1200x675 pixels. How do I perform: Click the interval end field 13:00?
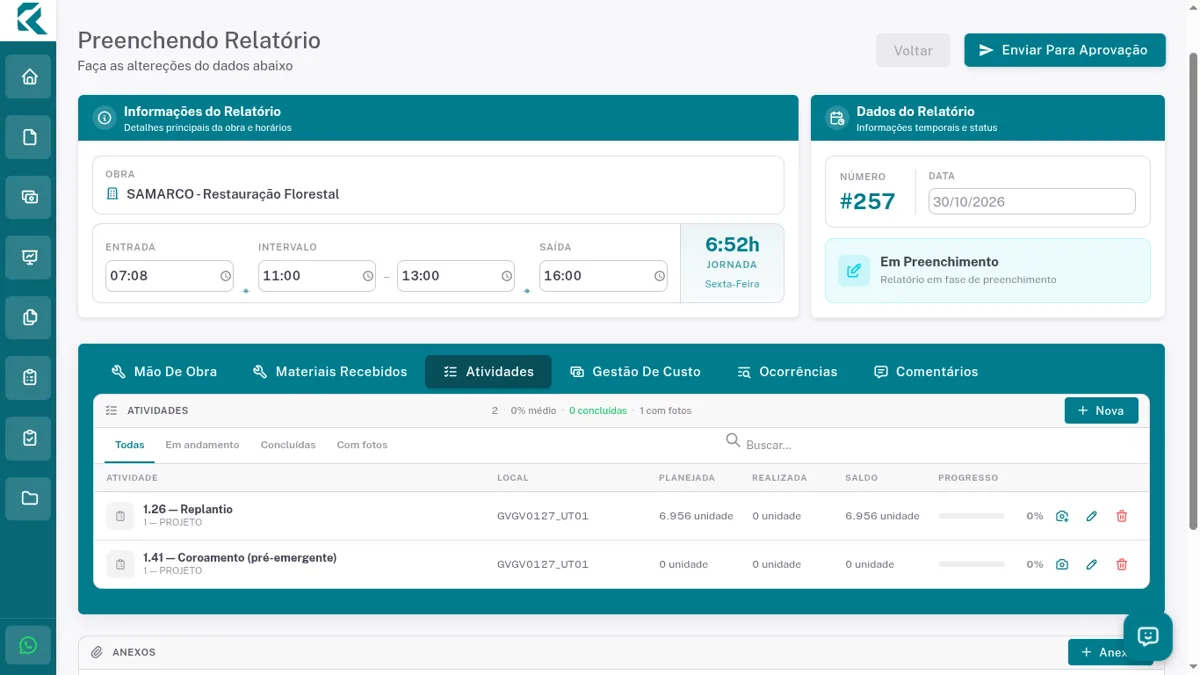(x=456, y=276)
